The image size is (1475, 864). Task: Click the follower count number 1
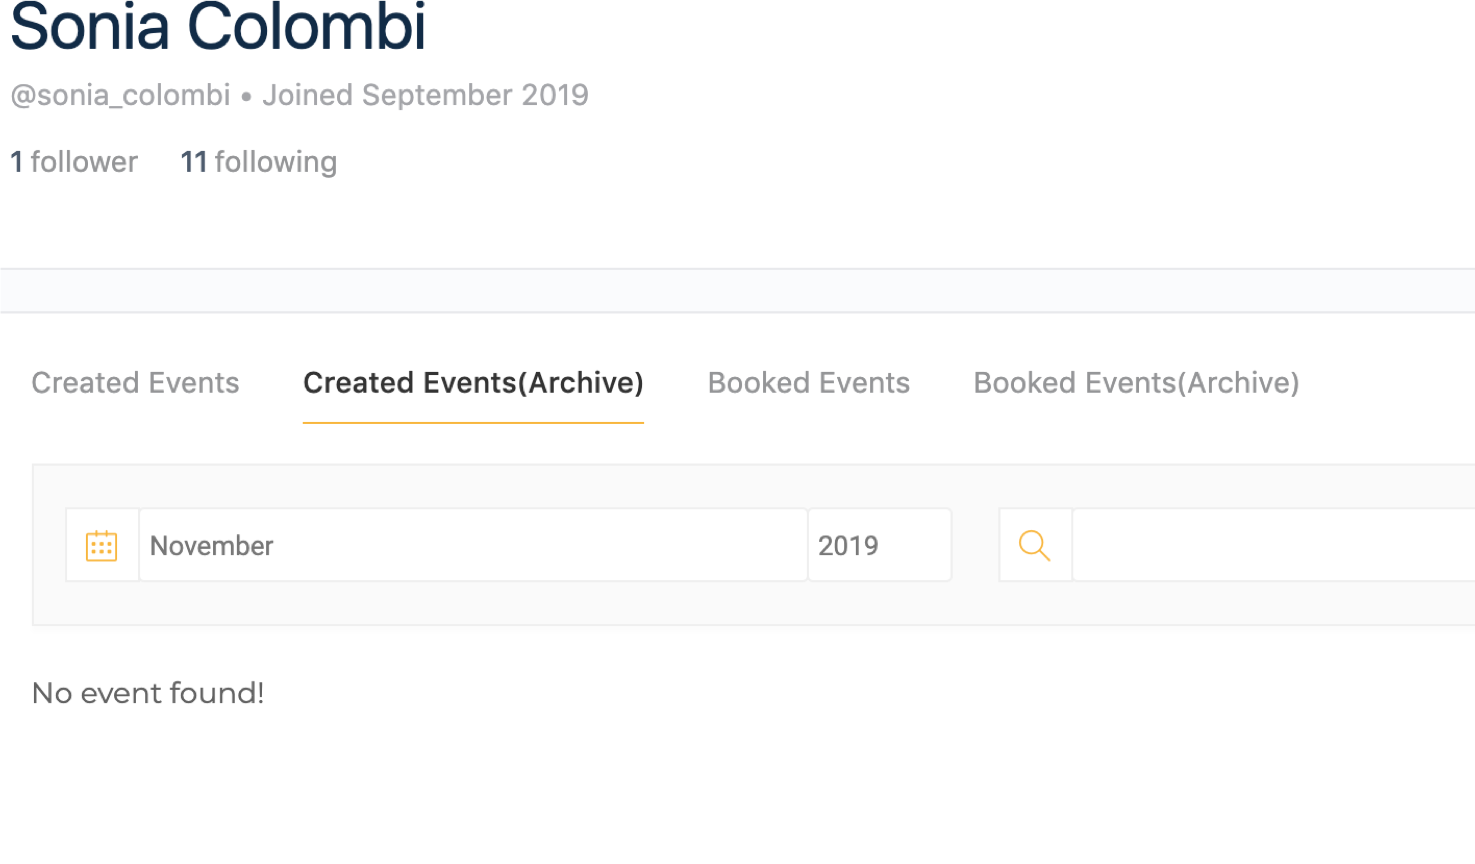point(16,162)
